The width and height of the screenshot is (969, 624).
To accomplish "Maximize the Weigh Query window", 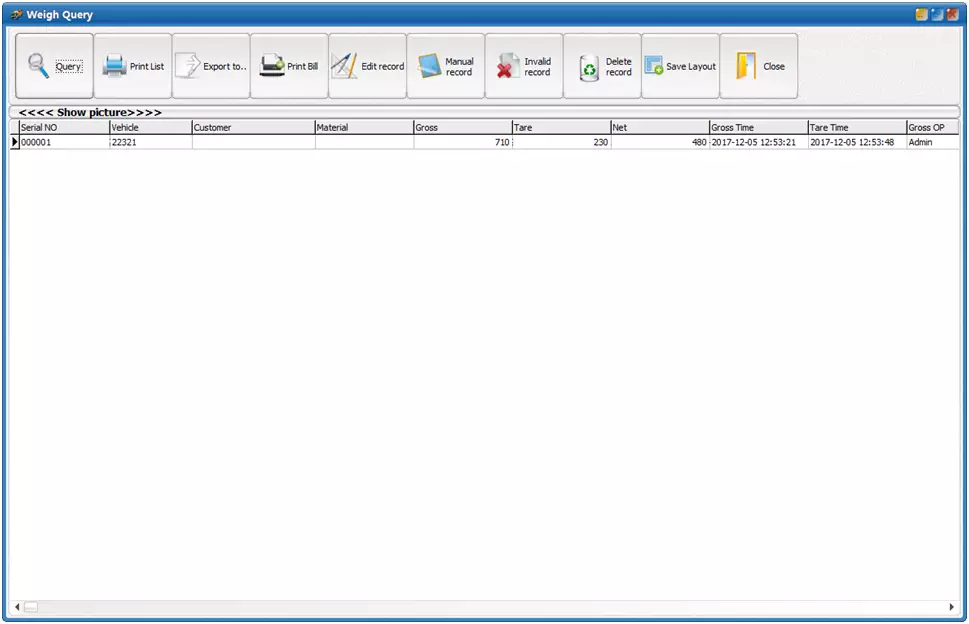I will click(x=937, y=14).
